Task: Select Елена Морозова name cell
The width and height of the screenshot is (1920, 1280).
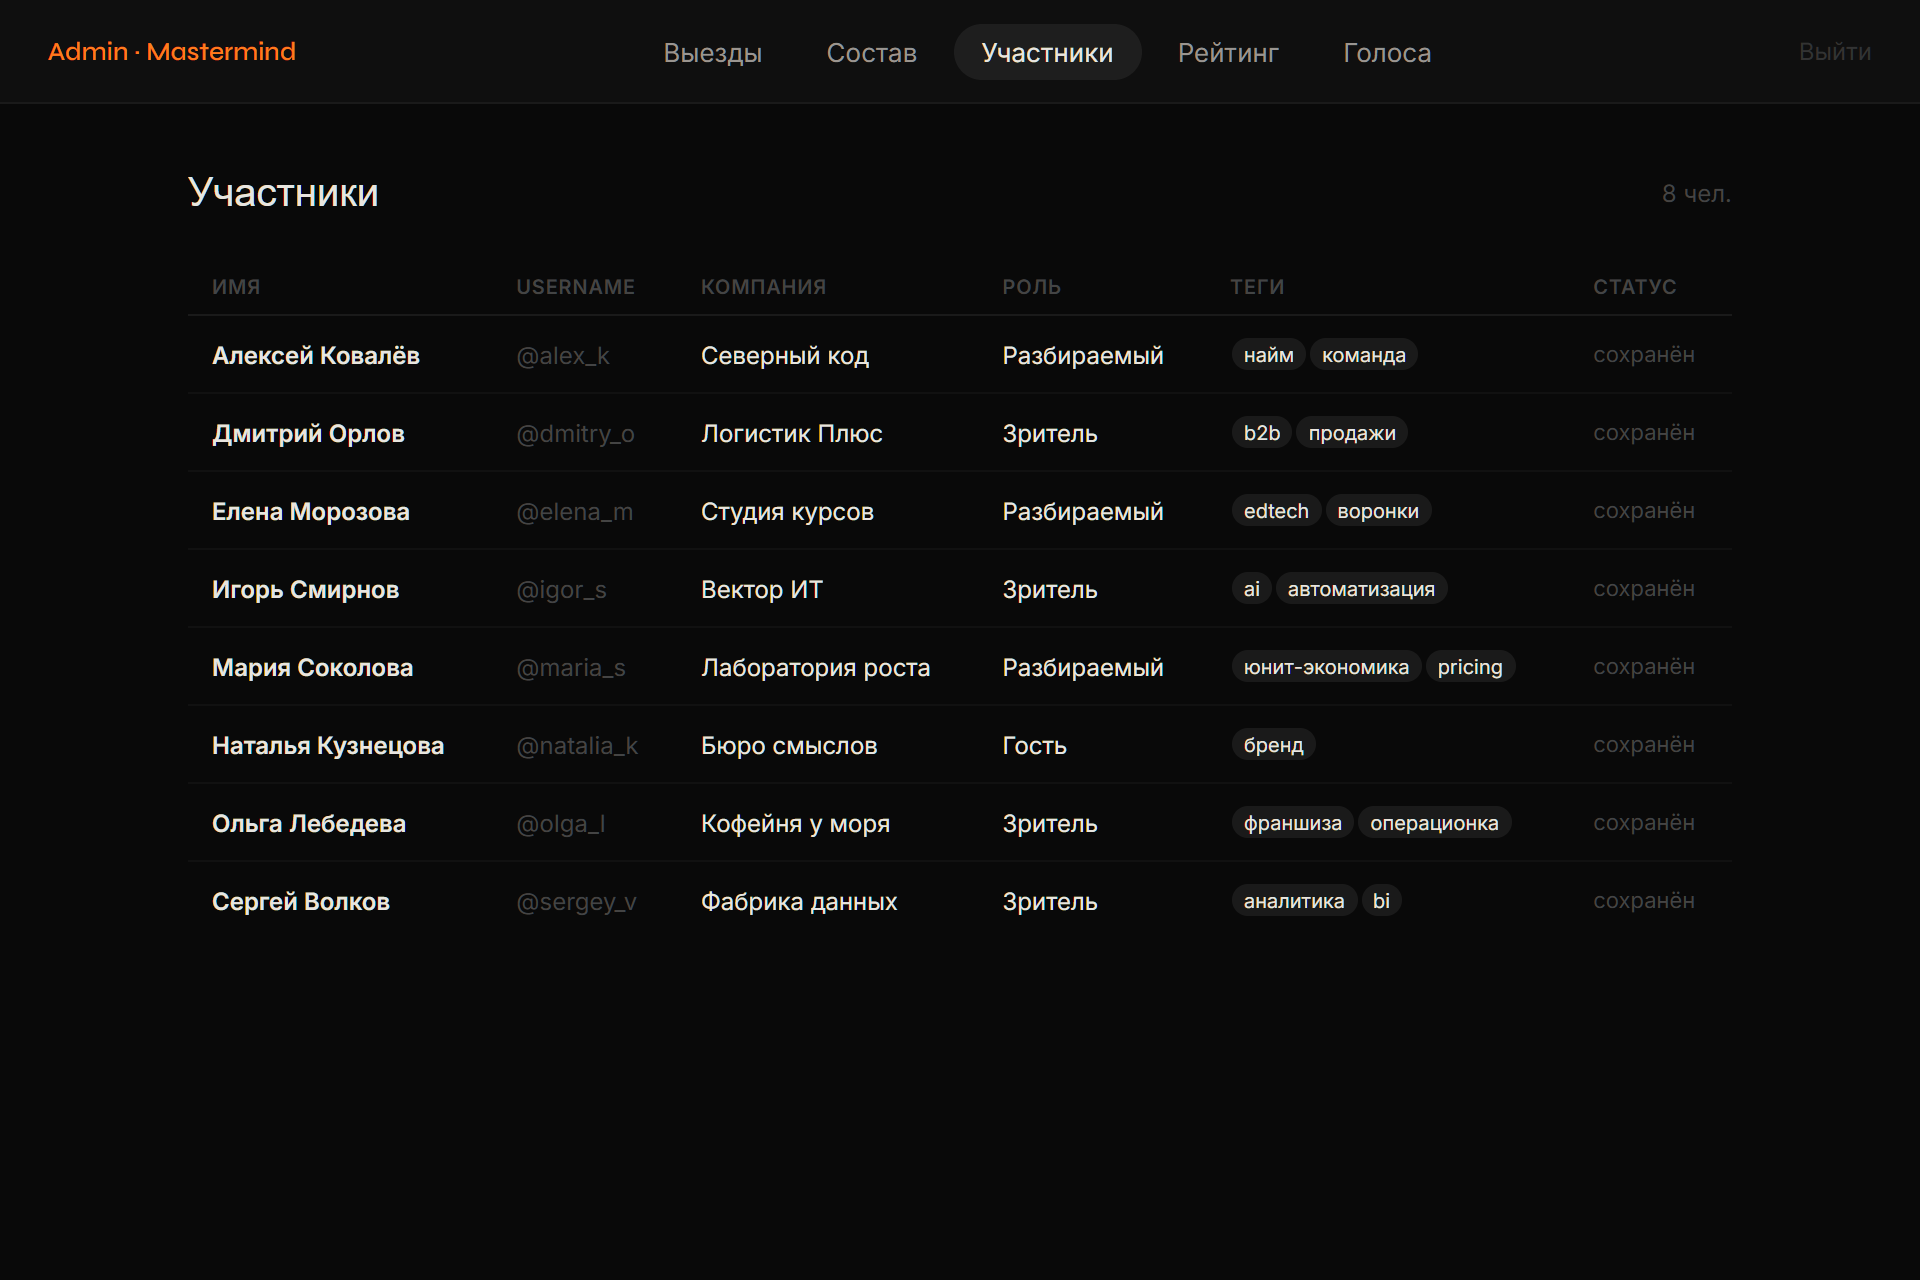Action: click(311, 511)
